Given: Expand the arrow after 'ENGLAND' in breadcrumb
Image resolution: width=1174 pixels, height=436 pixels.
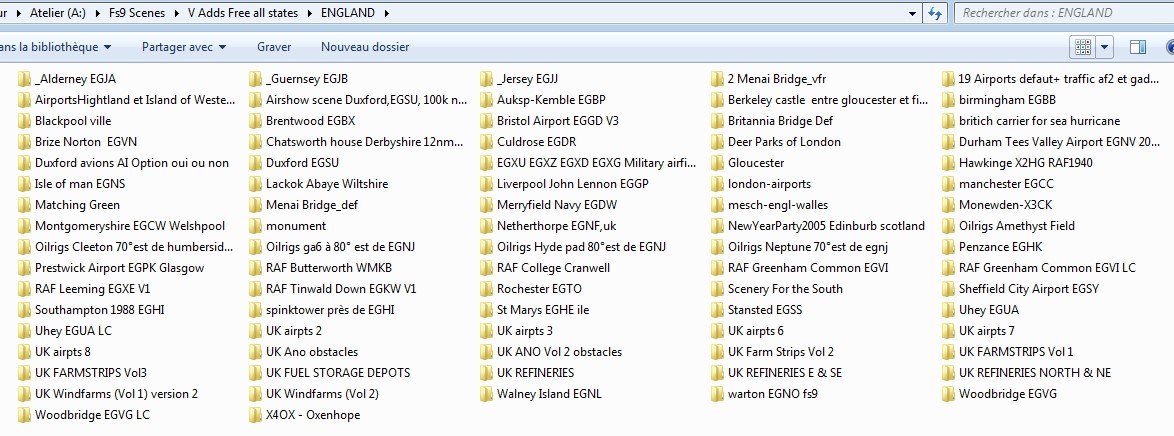Looking at the screenshot, I should click(x=386, y=13).
